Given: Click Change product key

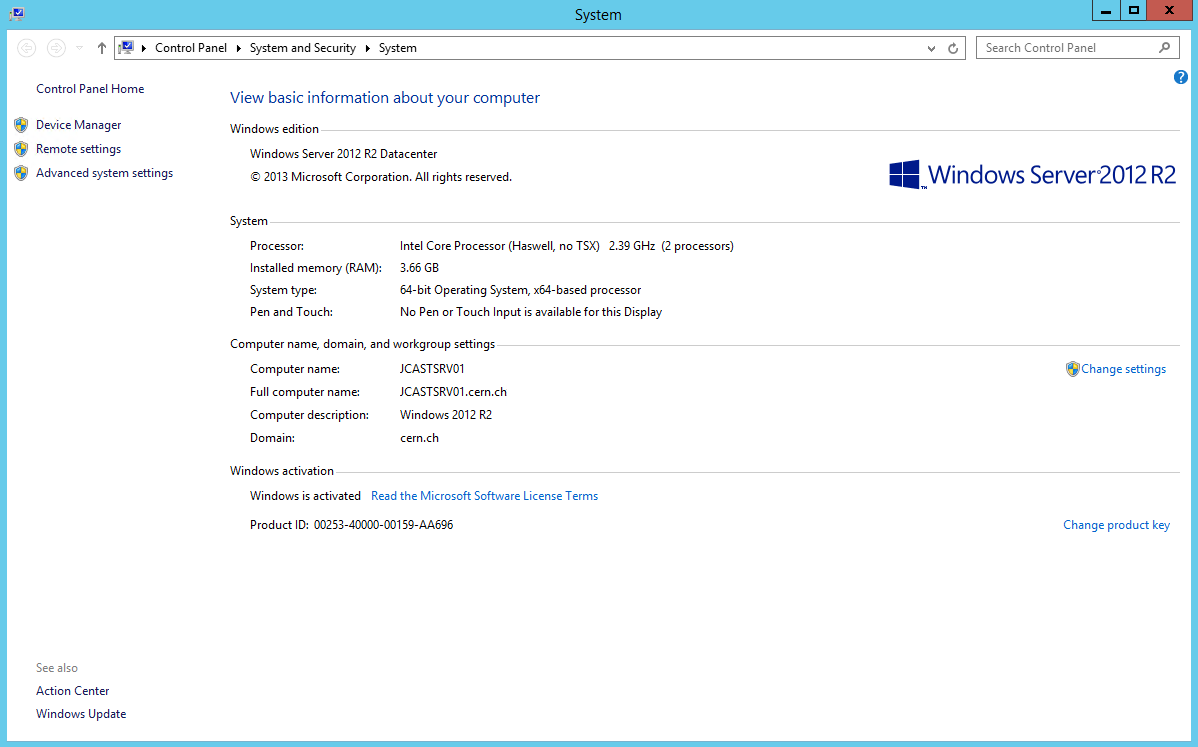Looking at the screenshot, I should [1116, 525].
